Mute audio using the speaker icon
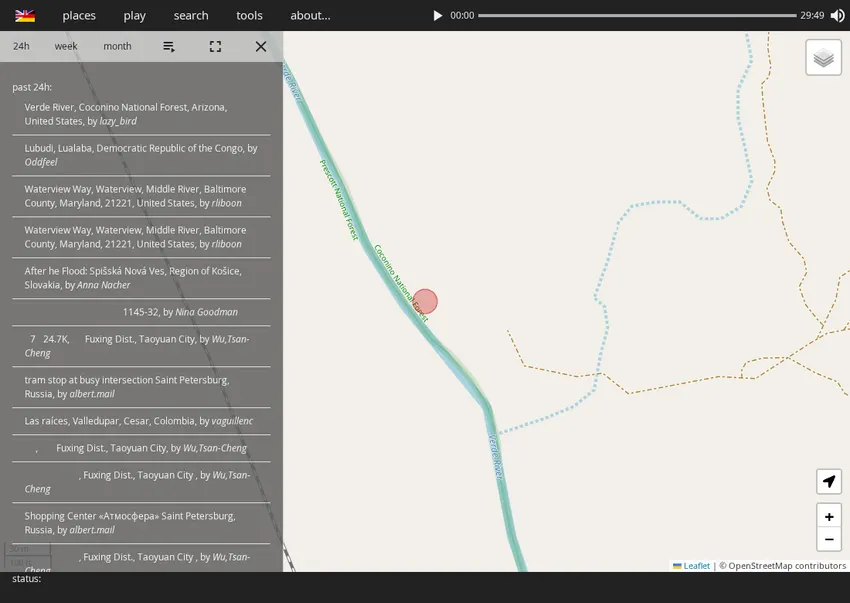This screenshot has height=603, width=850. [837, 16]
